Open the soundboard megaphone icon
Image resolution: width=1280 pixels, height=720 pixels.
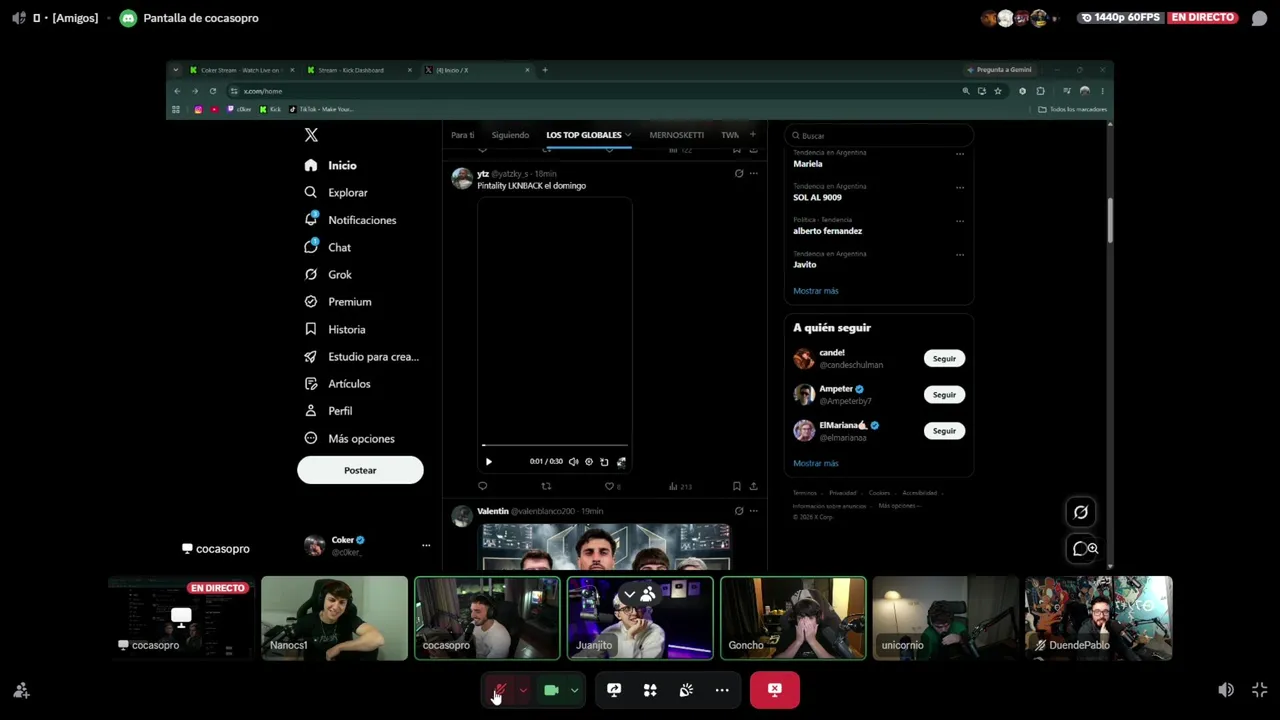(x=686, y=690)
